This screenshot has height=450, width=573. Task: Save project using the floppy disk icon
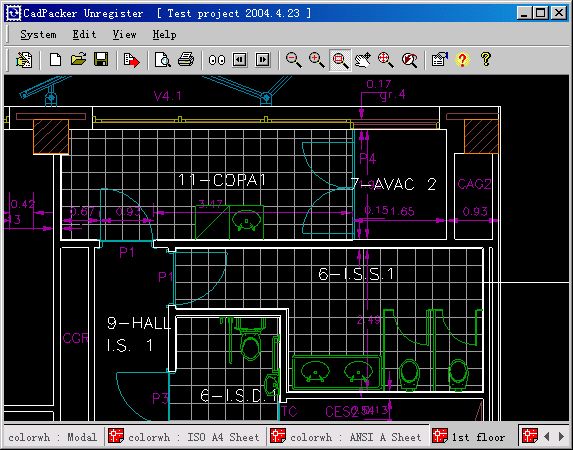pos(101,59)
